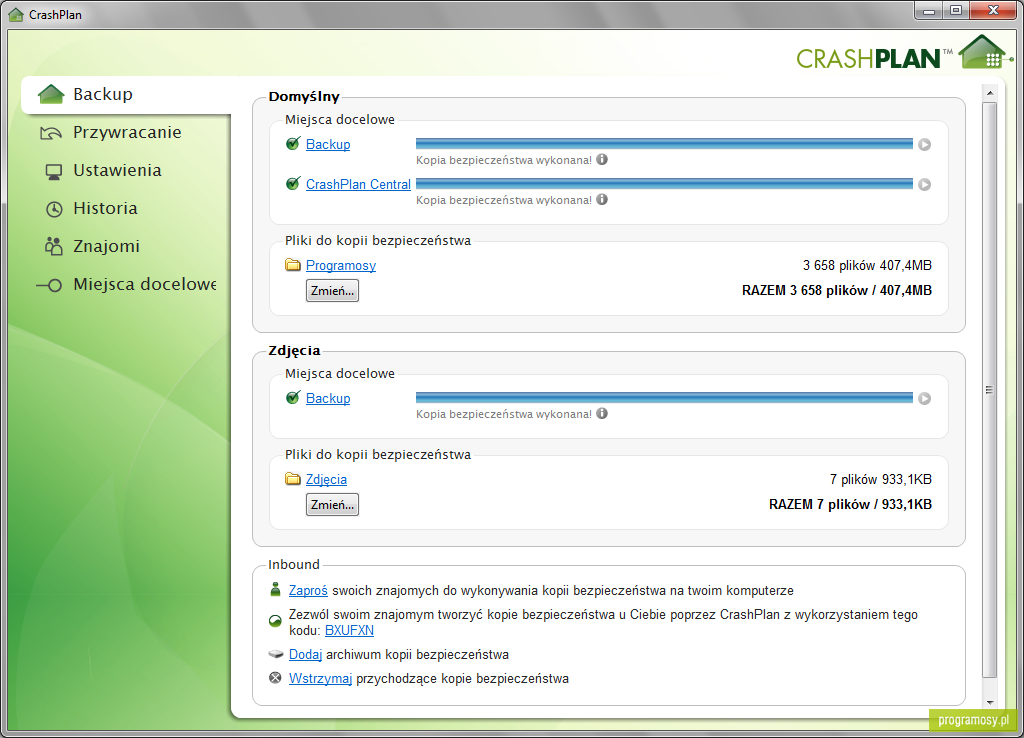Click the Zaproś link to invite friends

point(308,590)
